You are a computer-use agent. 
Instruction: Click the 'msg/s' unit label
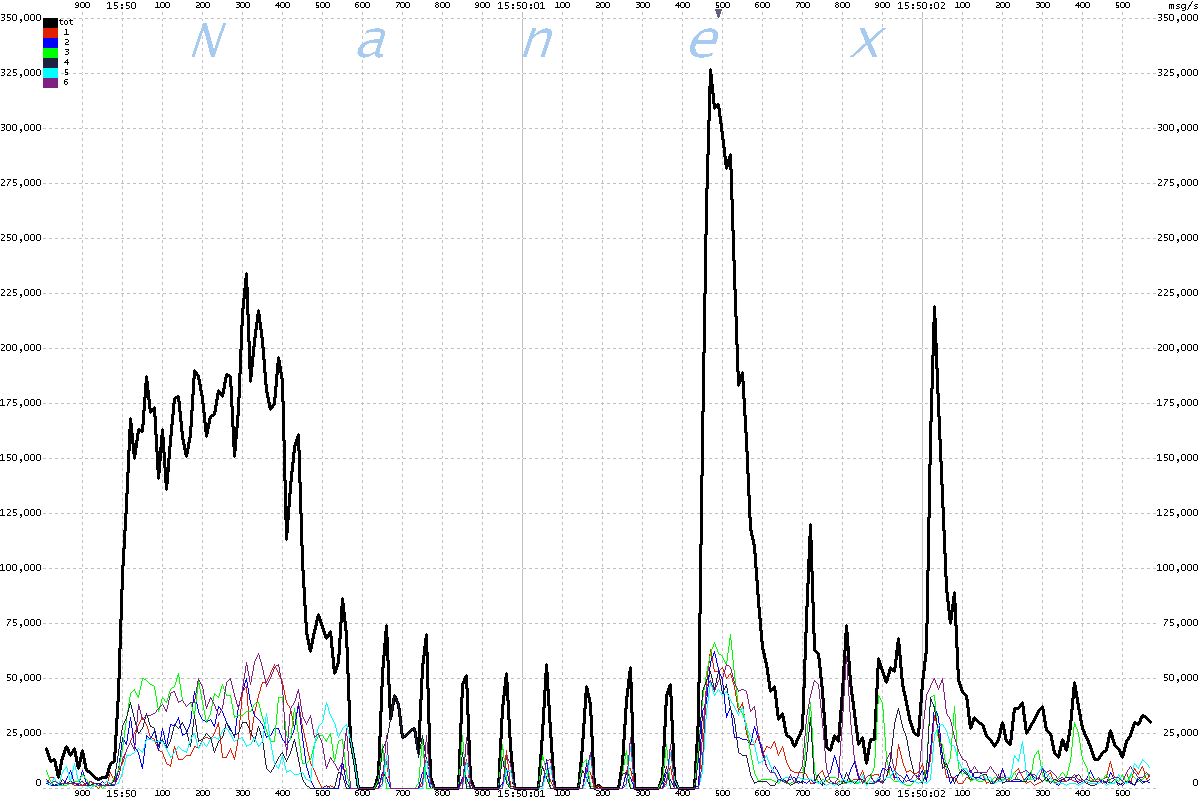tap(1180, 5)
